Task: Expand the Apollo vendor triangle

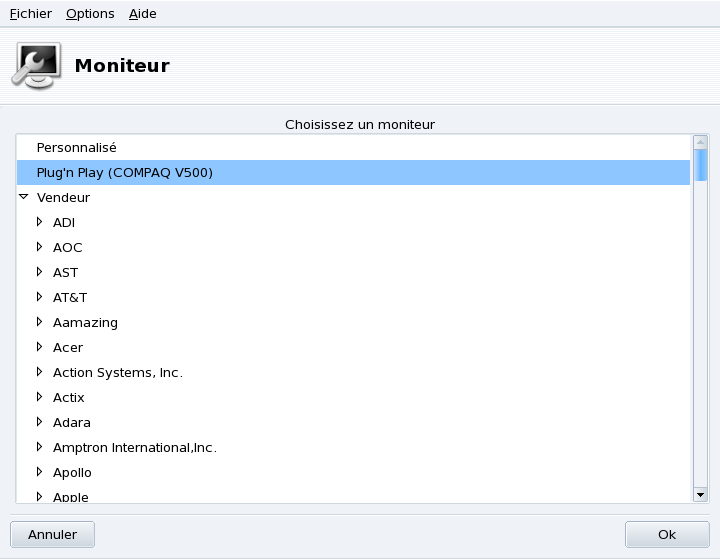Action: click(40, 472)
